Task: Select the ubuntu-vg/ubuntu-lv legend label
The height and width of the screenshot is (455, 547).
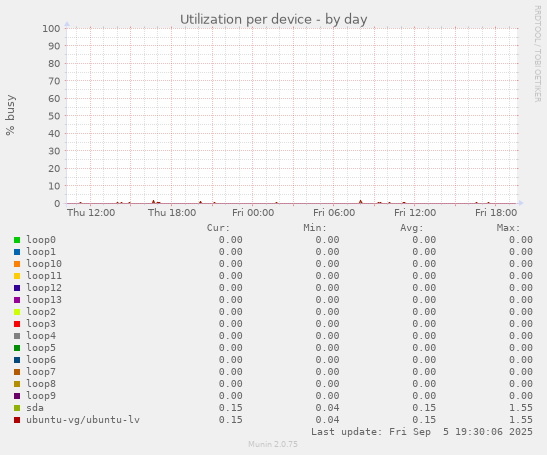Action: tap(83, 420)
